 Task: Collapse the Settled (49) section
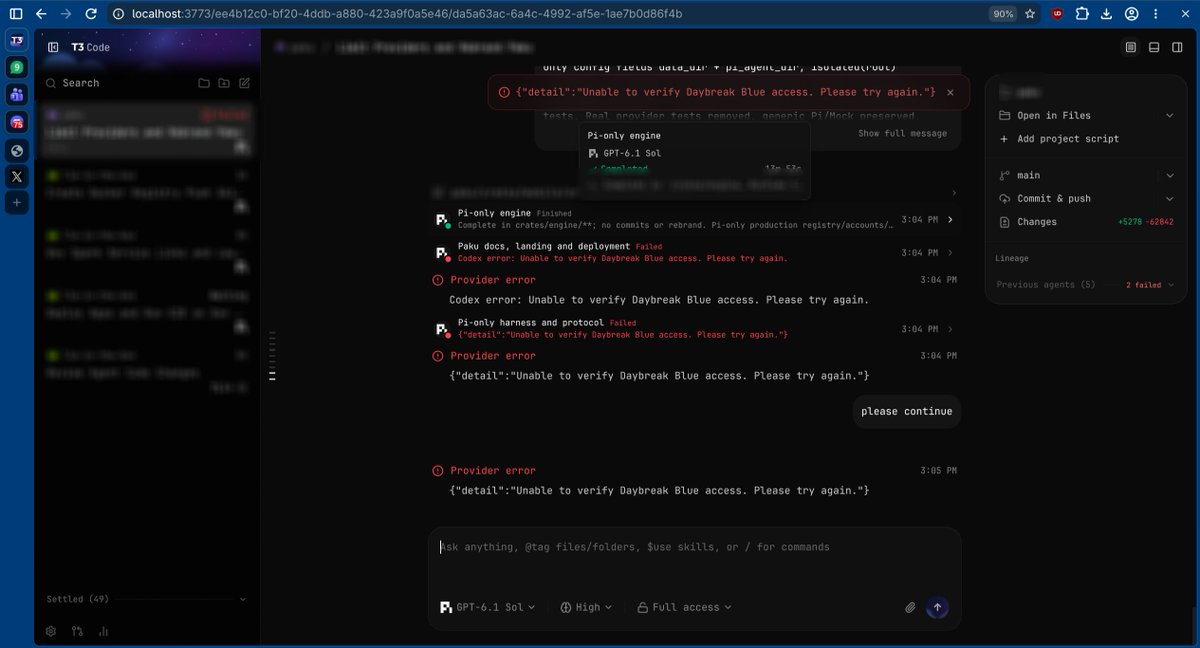(x=146, y=599)
